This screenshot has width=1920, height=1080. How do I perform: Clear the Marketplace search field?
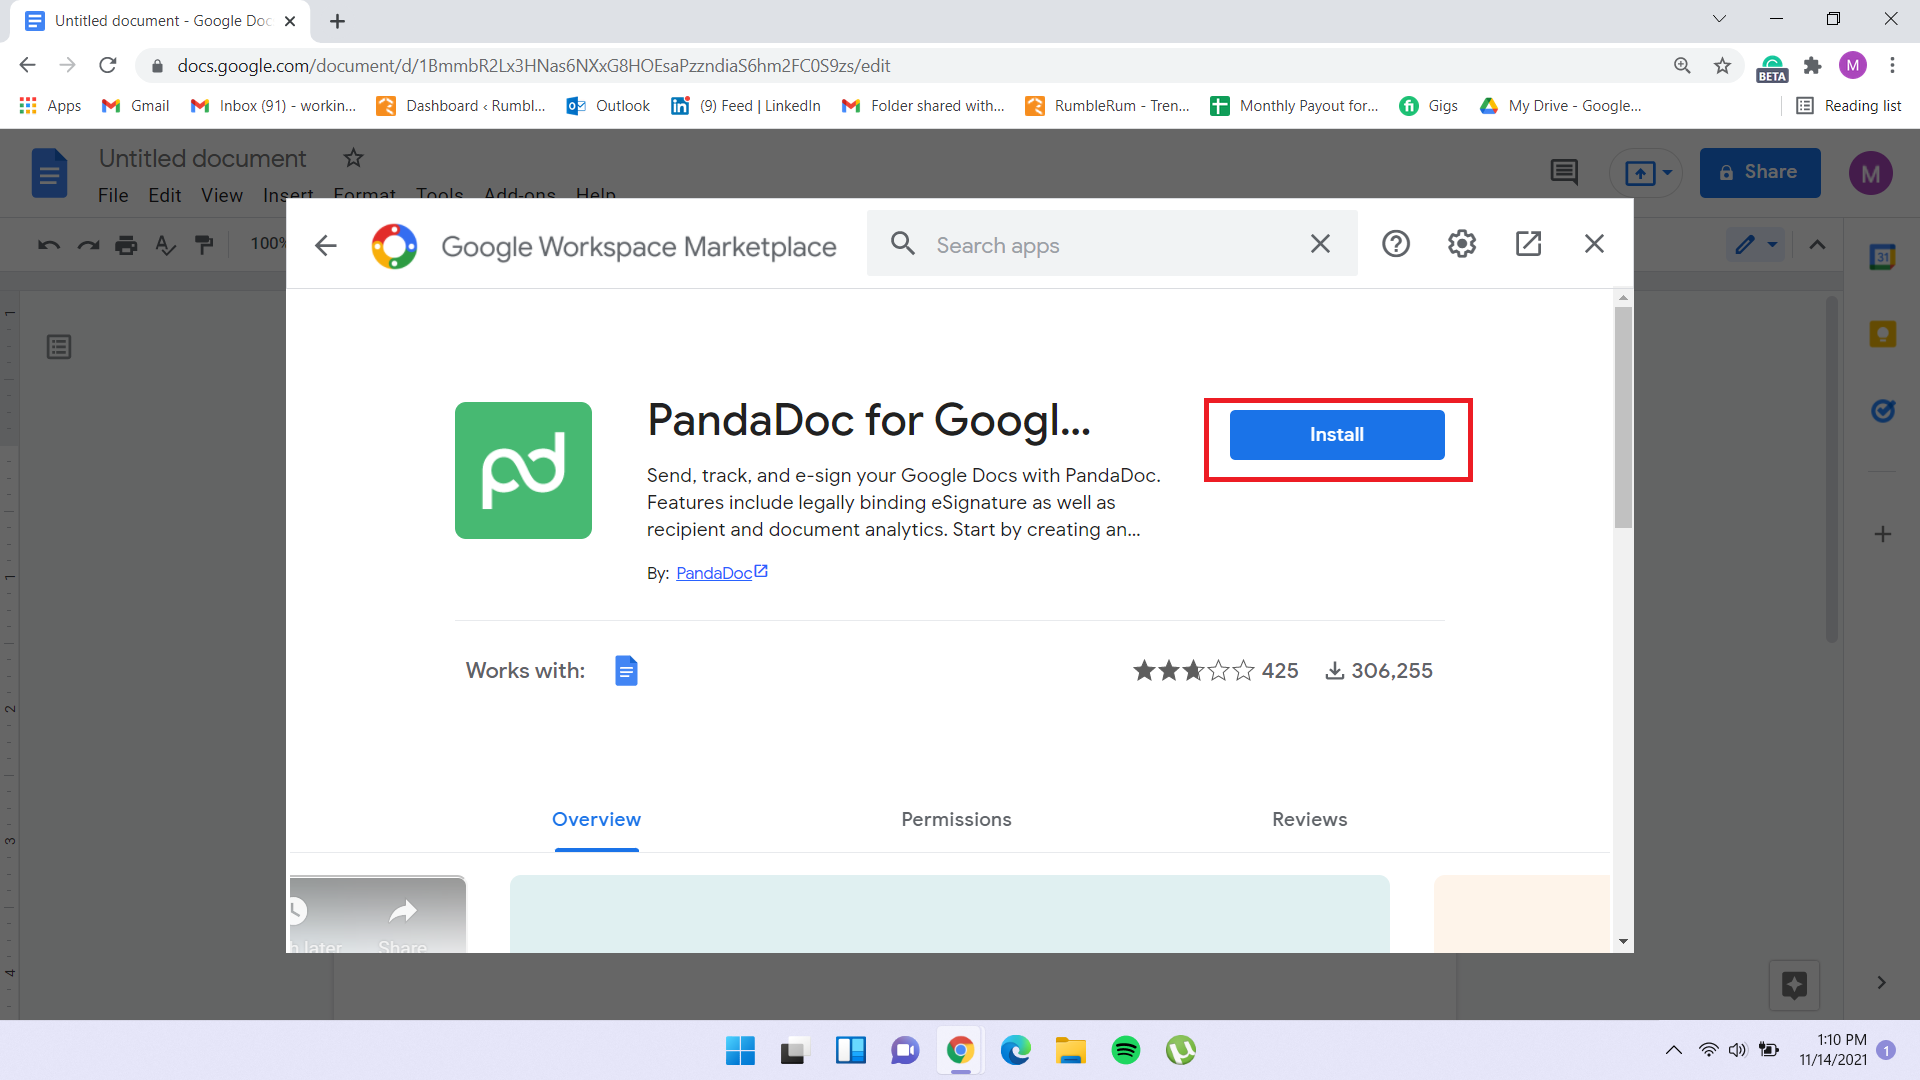(1320, 244)
